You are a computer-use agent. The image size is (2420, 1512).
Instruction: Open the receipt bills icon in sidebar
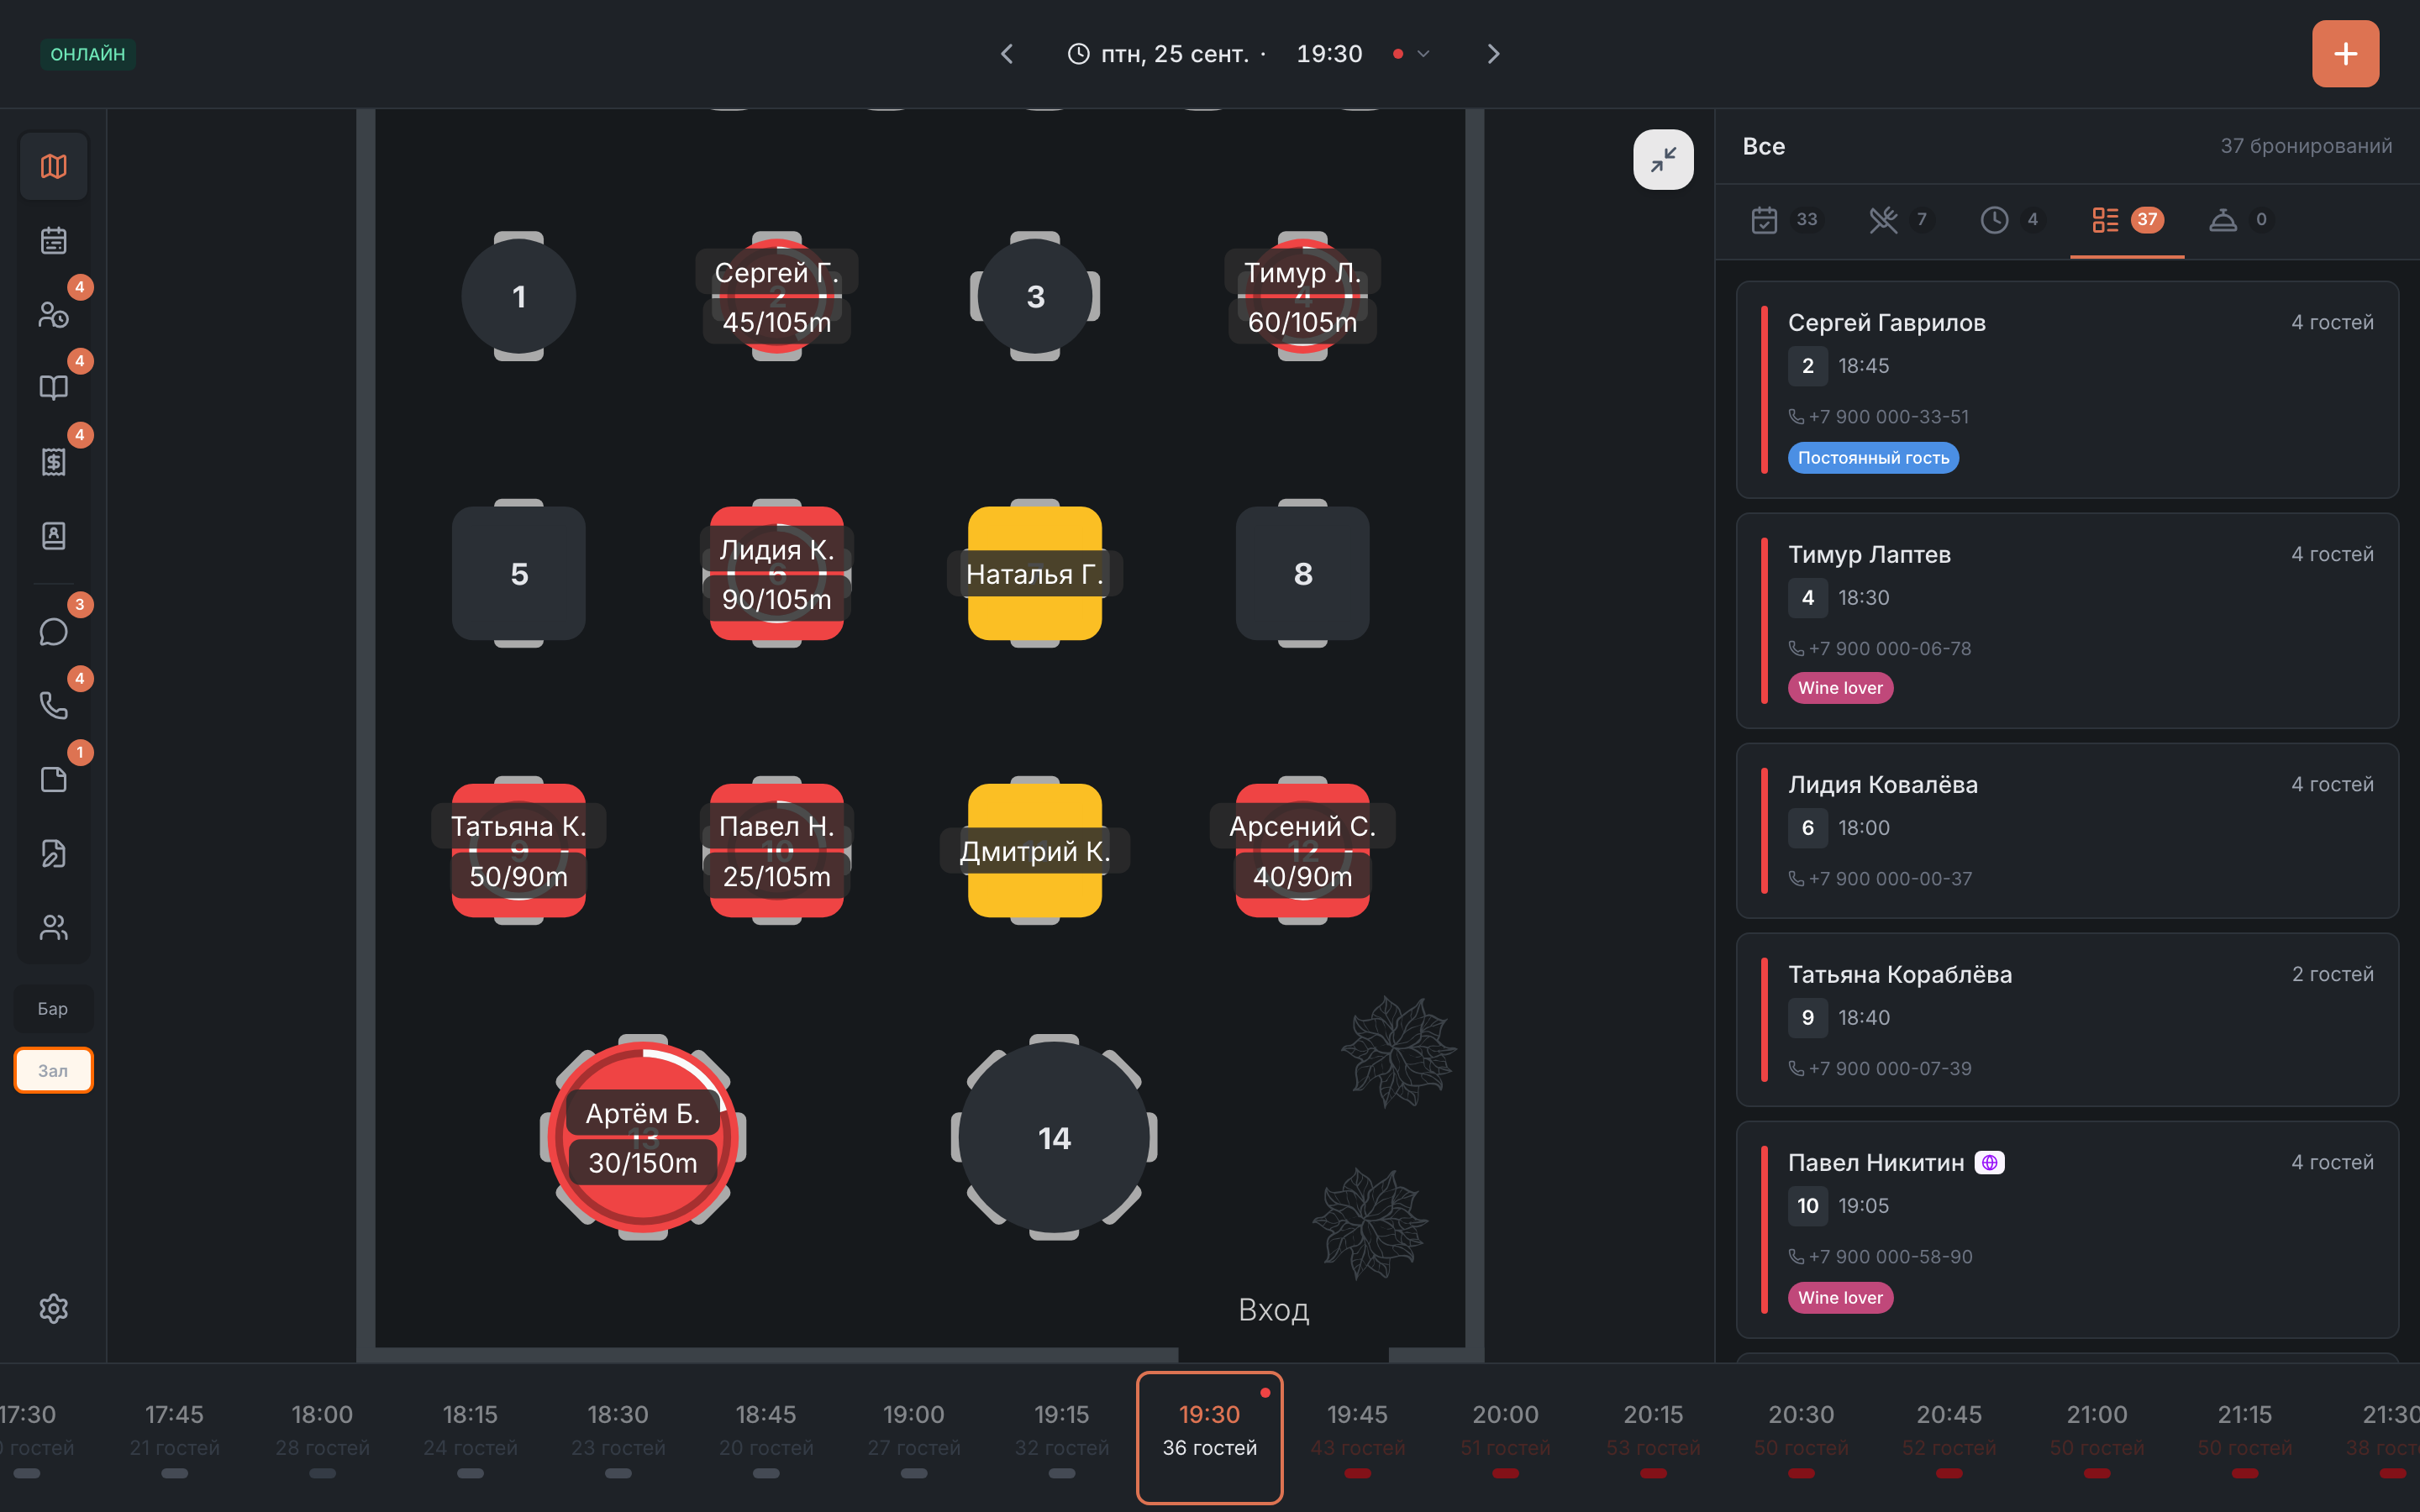tap(53, 462)
